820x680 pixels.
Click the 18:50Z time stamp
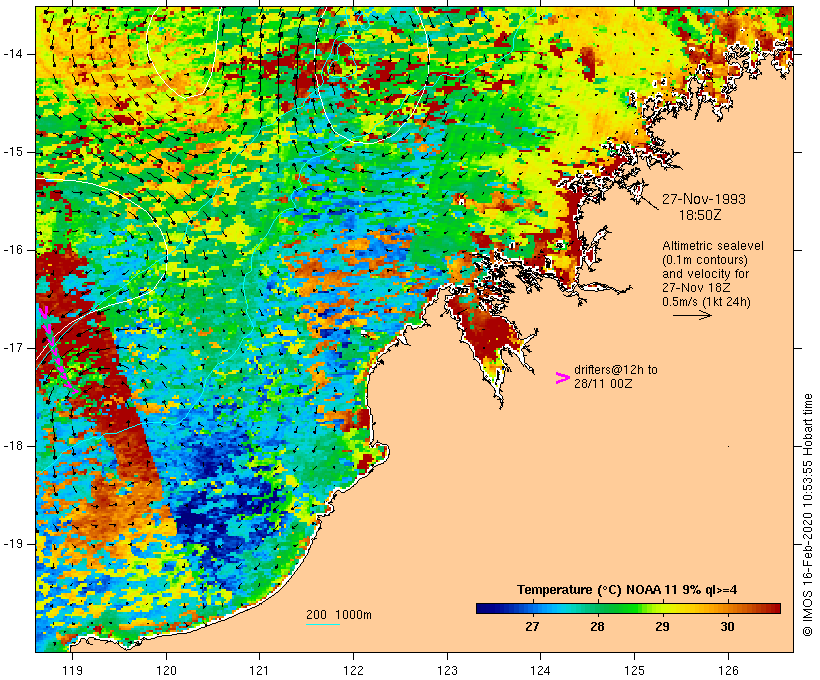[700, 215]
